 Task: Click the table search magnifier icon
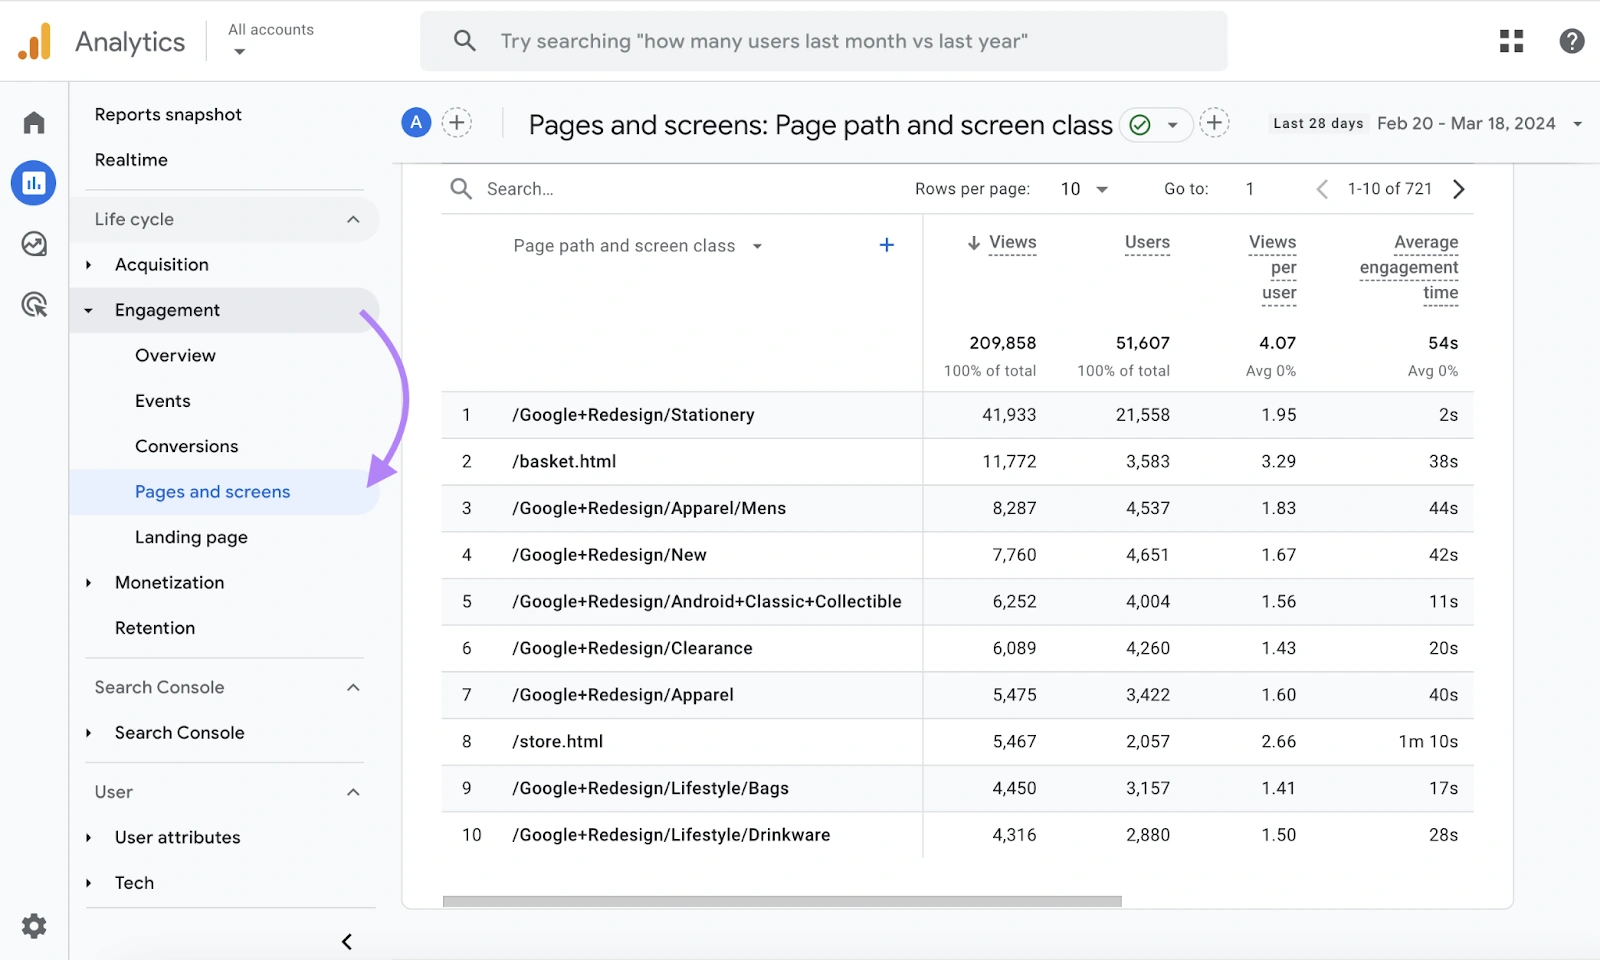click(x=461, y=189)
